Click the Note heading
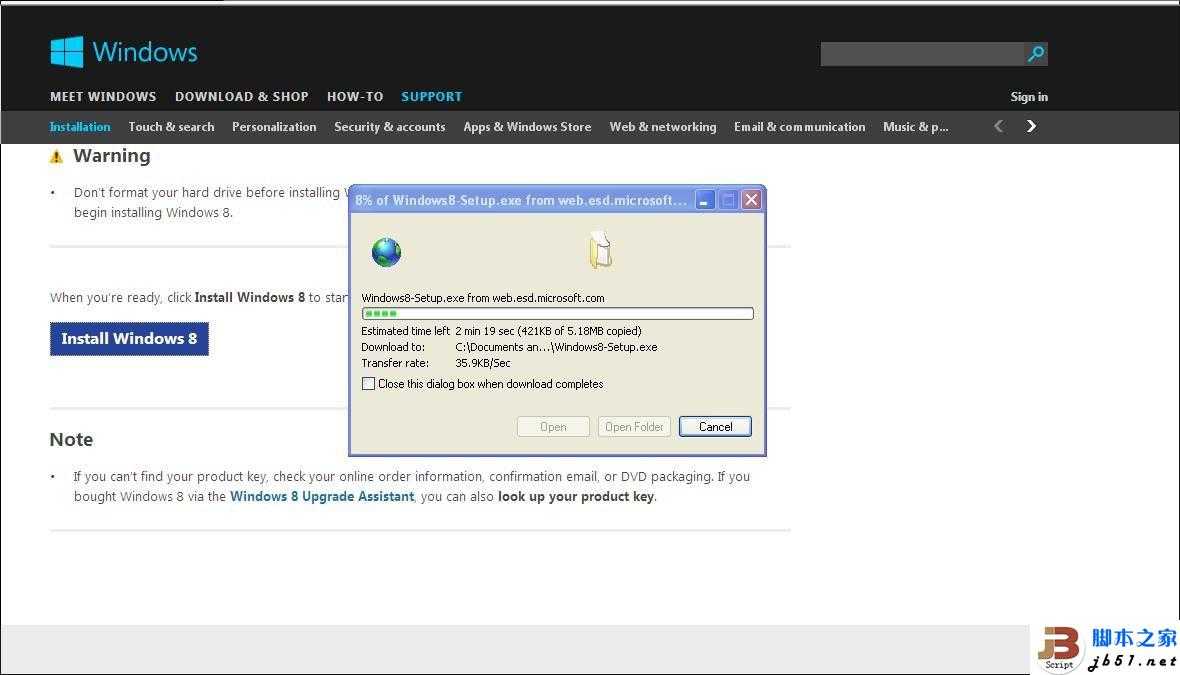 point(71,439)
